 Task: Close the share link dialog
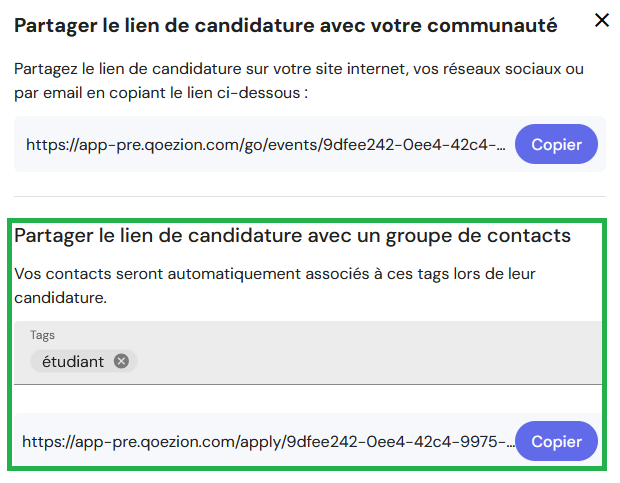tap(602, 20)
